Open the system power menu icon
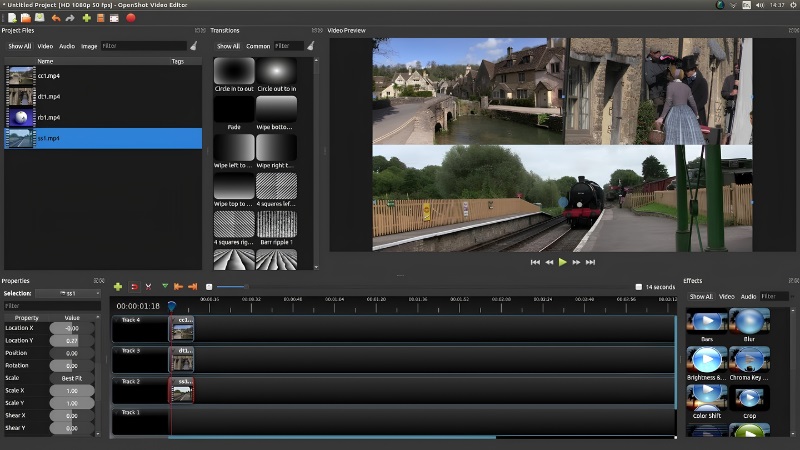Screen dimensions: 800x450 (794, 5)
